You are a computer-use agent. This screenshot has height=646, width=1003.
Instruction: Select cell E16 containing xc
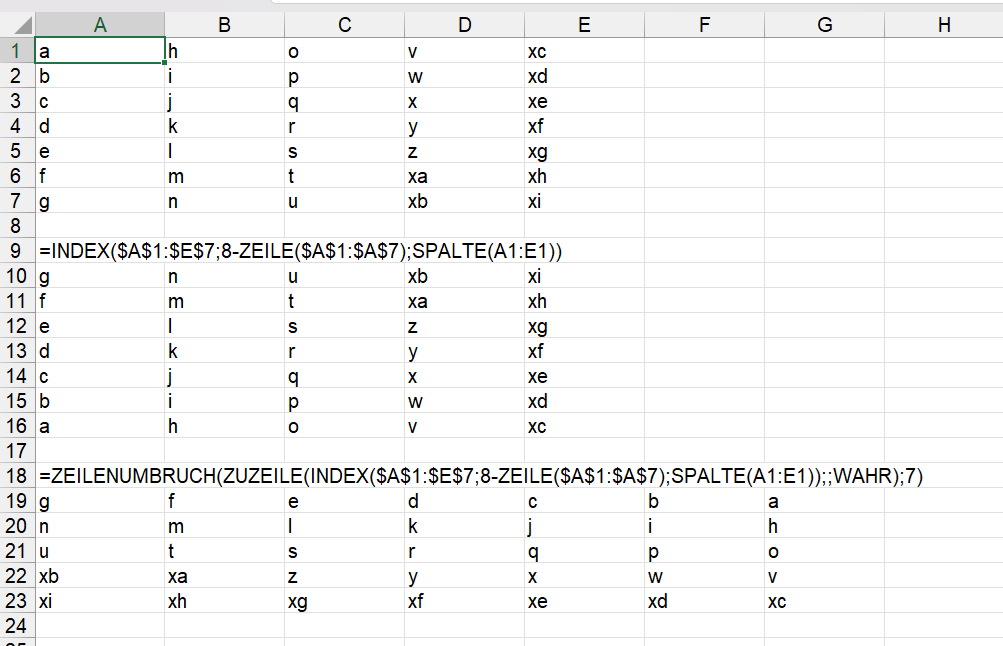[x=584, y=426]
